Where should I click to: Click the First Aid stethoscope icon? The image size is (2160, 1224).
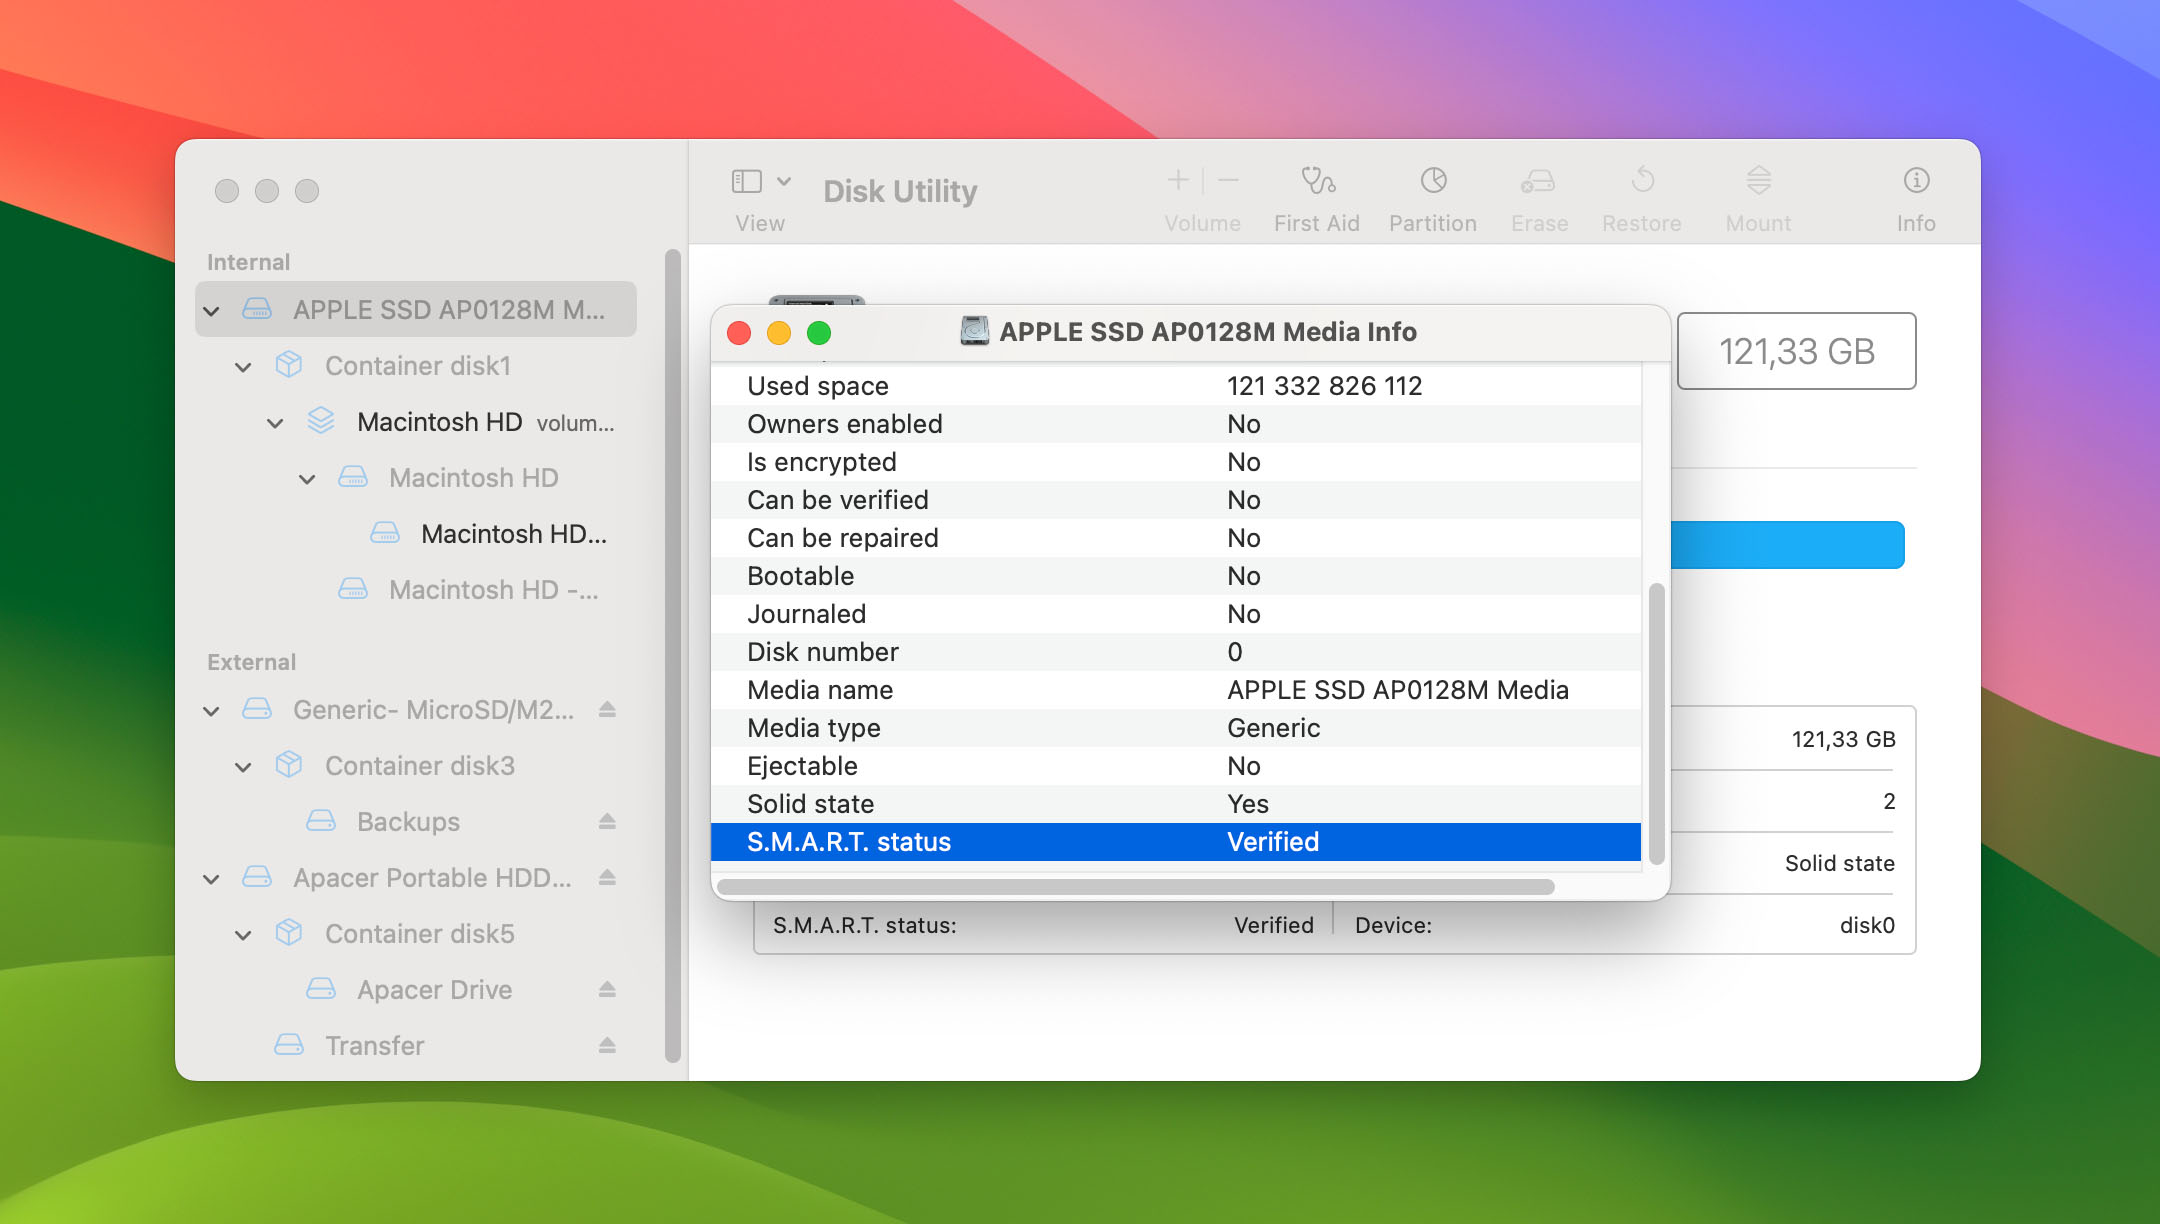pos(1317,181)
